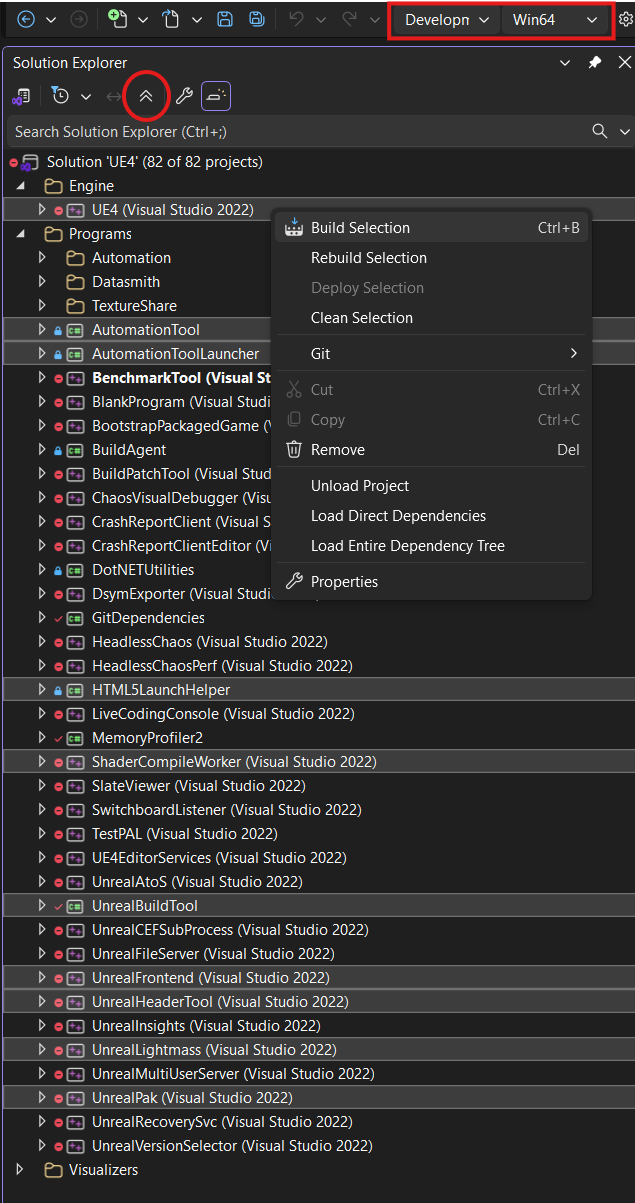Expand the UnrealPak project node
This screenshot has height=1203, width=635.
42,1098
